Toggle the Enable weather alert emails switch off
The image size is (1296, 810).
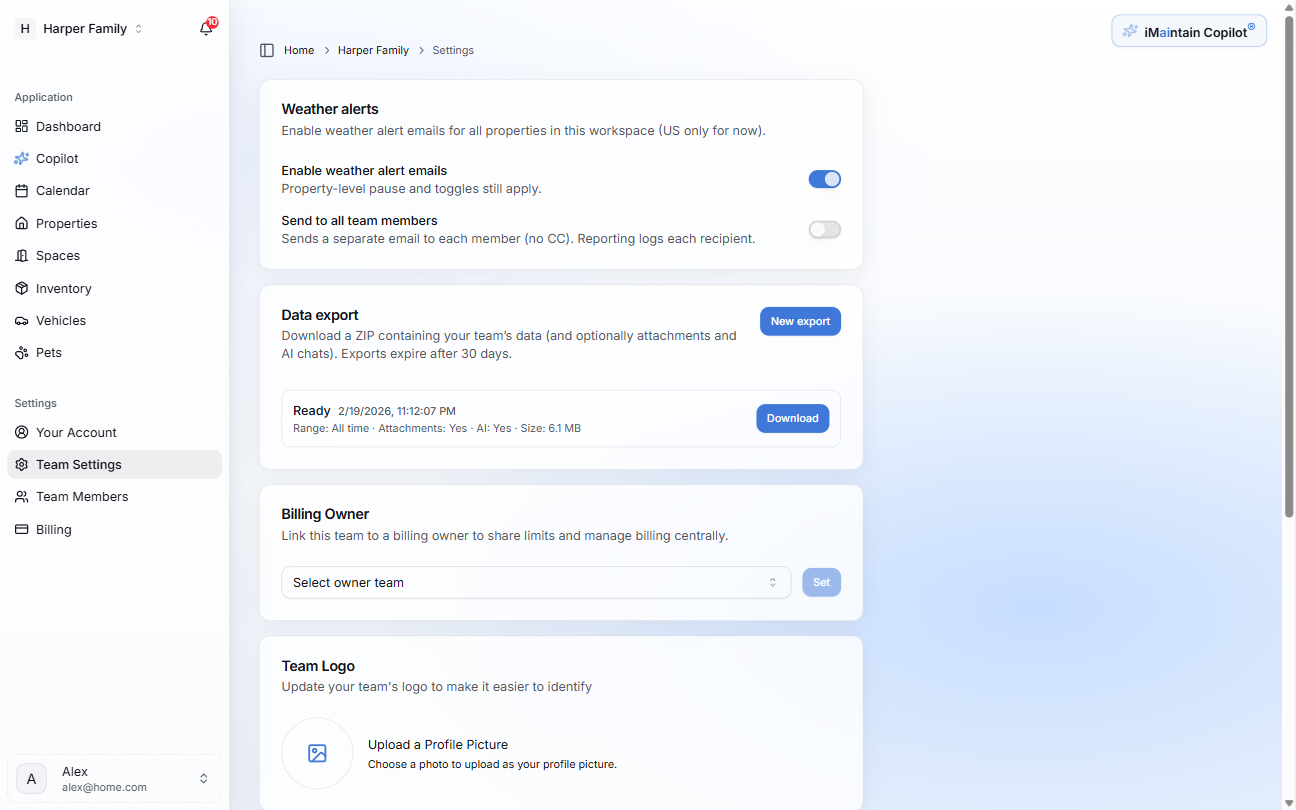pyautogui.click(x=824, y=179)
